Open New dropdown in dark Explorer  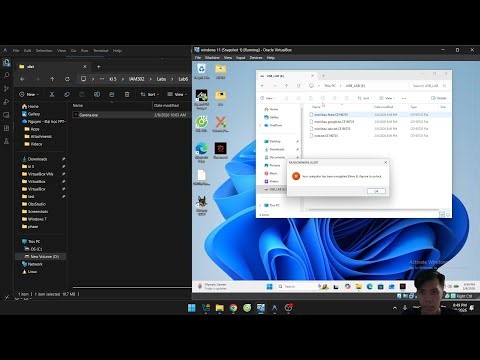point(29,94)
